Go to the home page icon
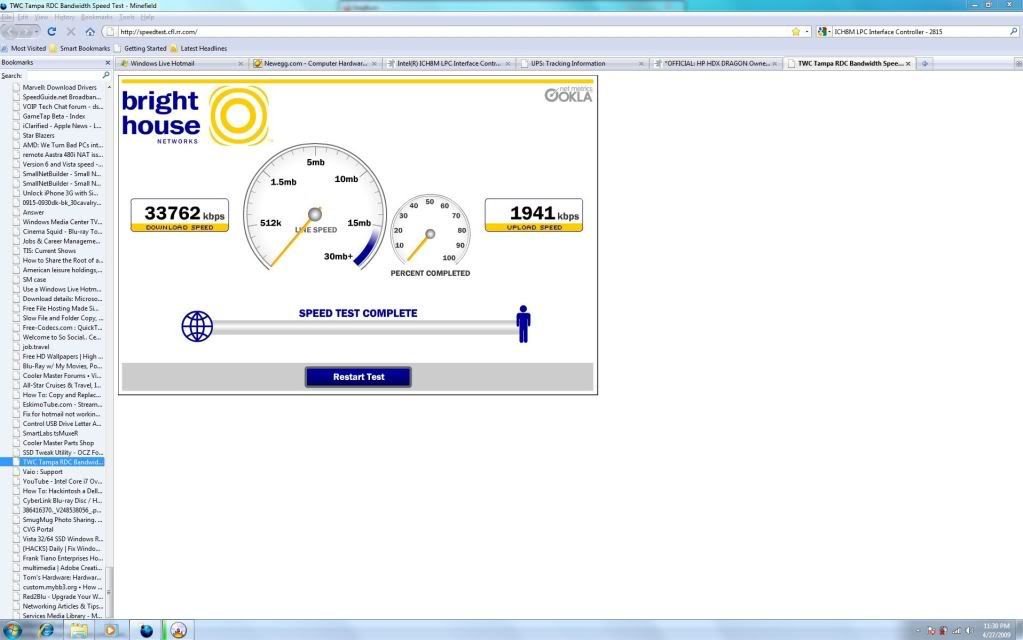This screenshot has width=1023, height=640. coord(90,31)
